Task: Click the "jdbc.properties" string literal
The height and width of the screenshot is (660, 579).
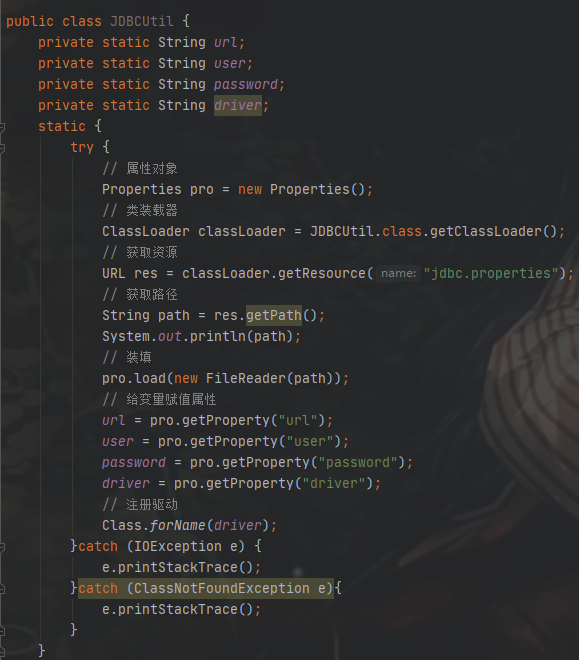Action: (x=491, y=274)
